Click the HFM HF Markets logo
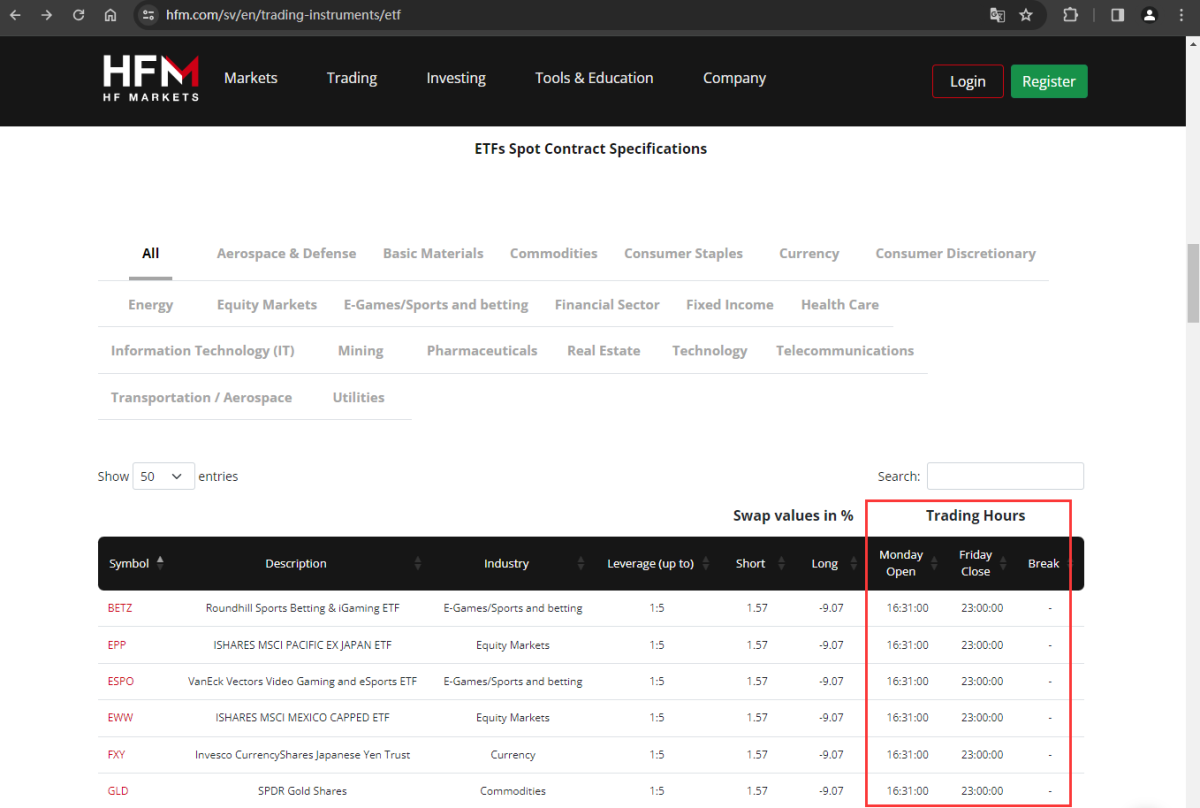This screenshot has height=808, width=1200. click(151, 78)
